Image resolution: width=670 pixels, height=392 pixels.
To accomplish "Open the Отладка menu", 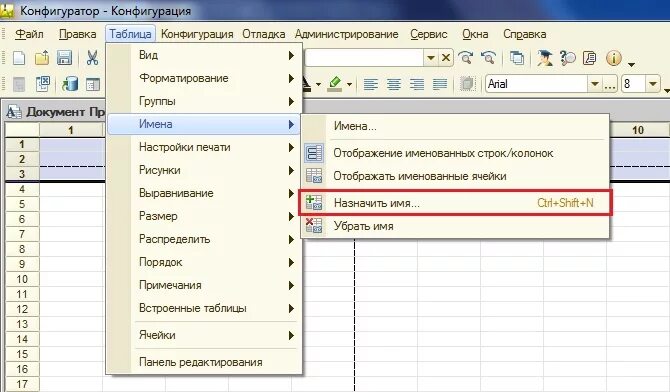I will tap(264, 34).
